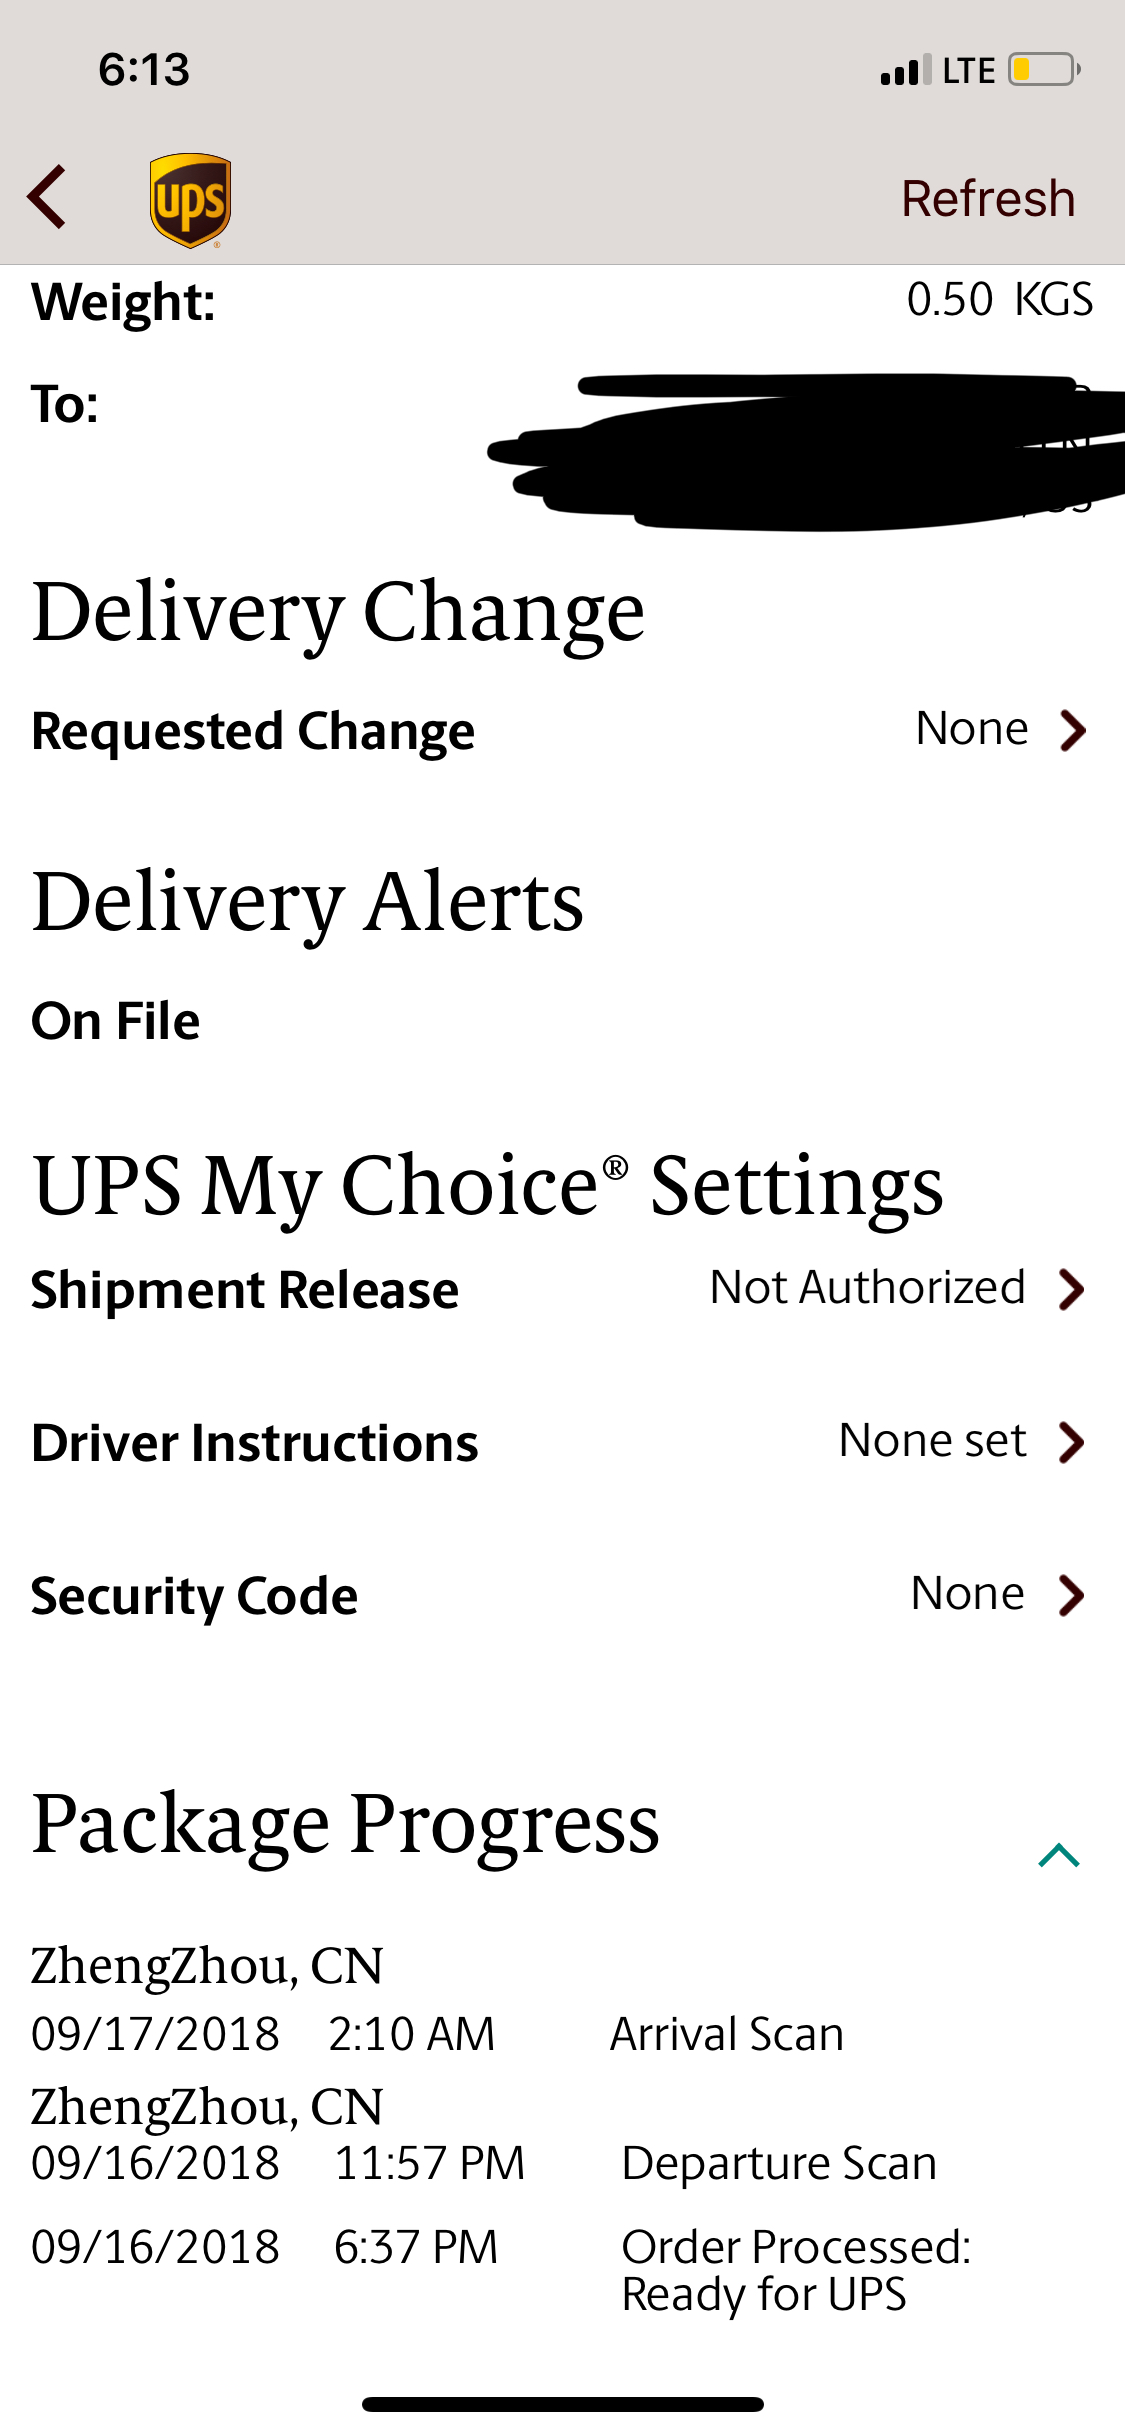This screenshot has width=1125, height=2436.
Task: Collapse the Package Progress section
Action: [1059, 1856]
